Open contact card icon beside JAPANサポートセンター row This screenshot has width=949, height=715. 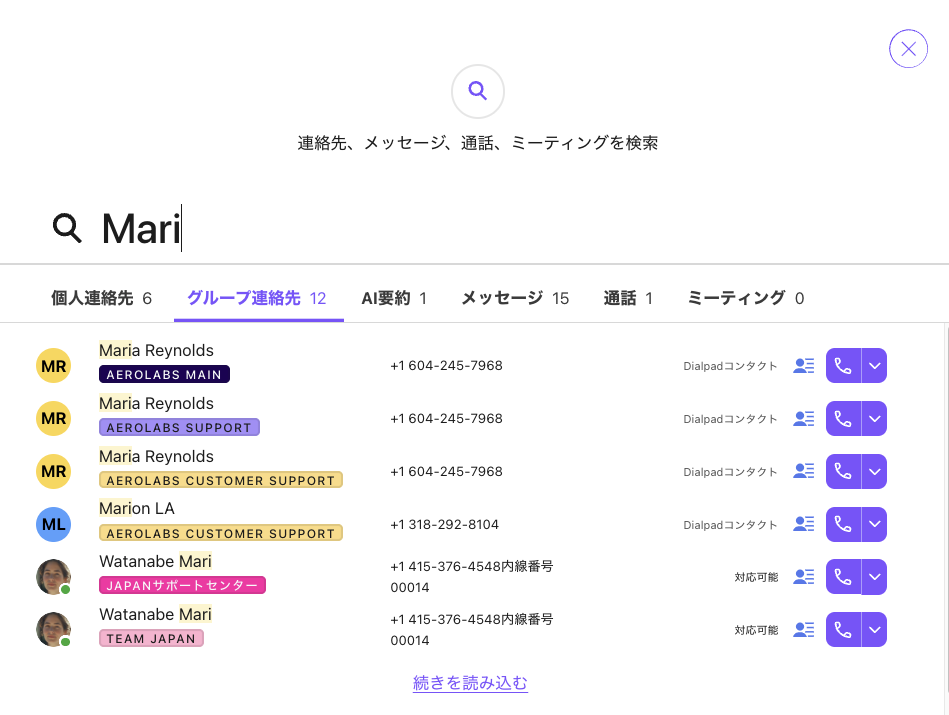pos(803,577)
